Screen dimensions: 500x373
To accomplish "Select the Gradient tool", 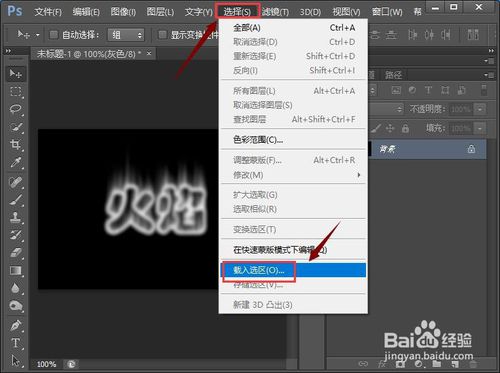I will [16, 270].
